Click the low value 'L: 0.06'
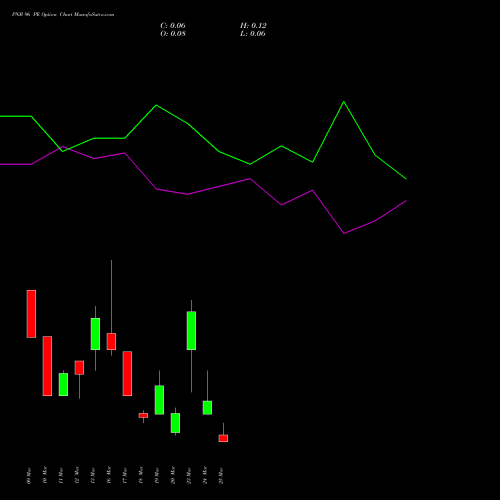This screenshot has height=500, width=500. coord(253,34)
